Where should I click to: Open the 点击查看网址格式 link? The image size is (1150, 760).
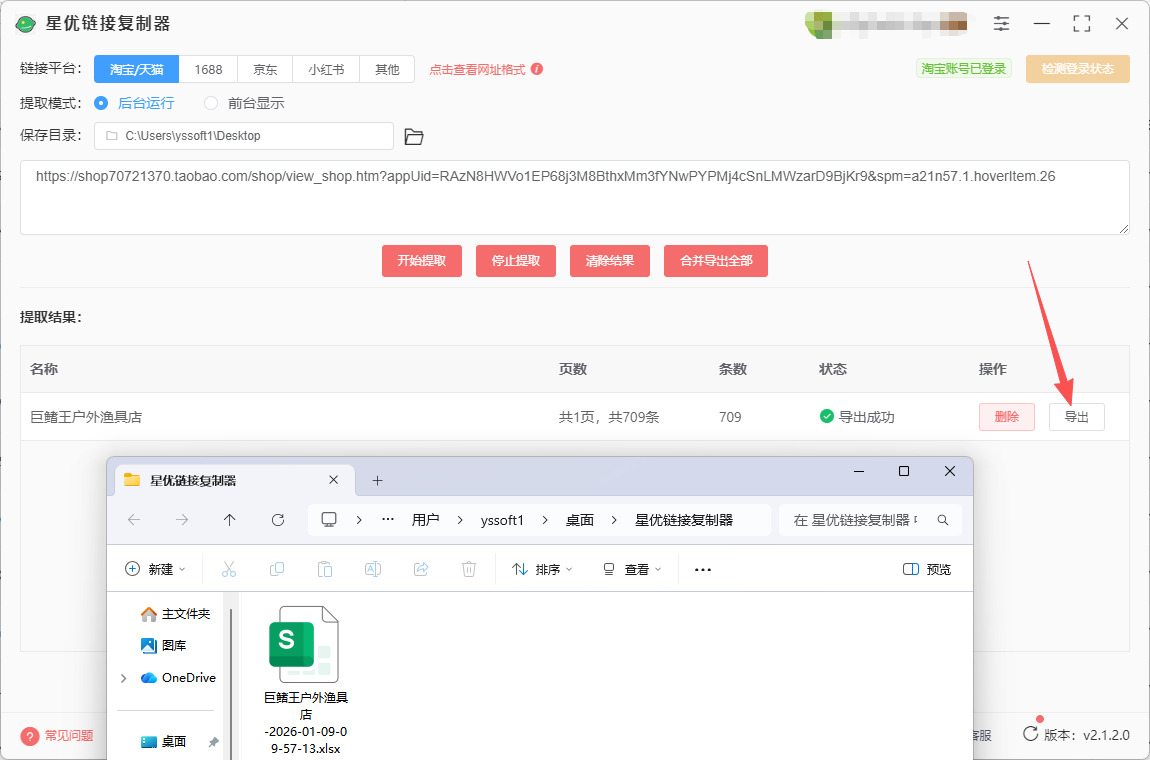pos(477,70)
